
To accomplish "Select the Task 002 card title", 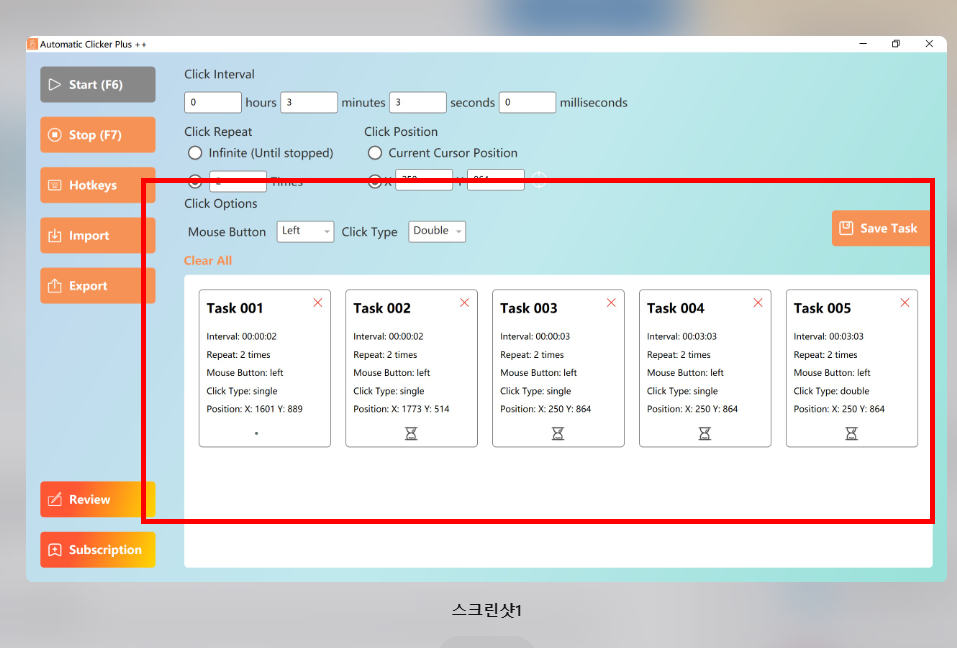I will (x=382, y=308).
